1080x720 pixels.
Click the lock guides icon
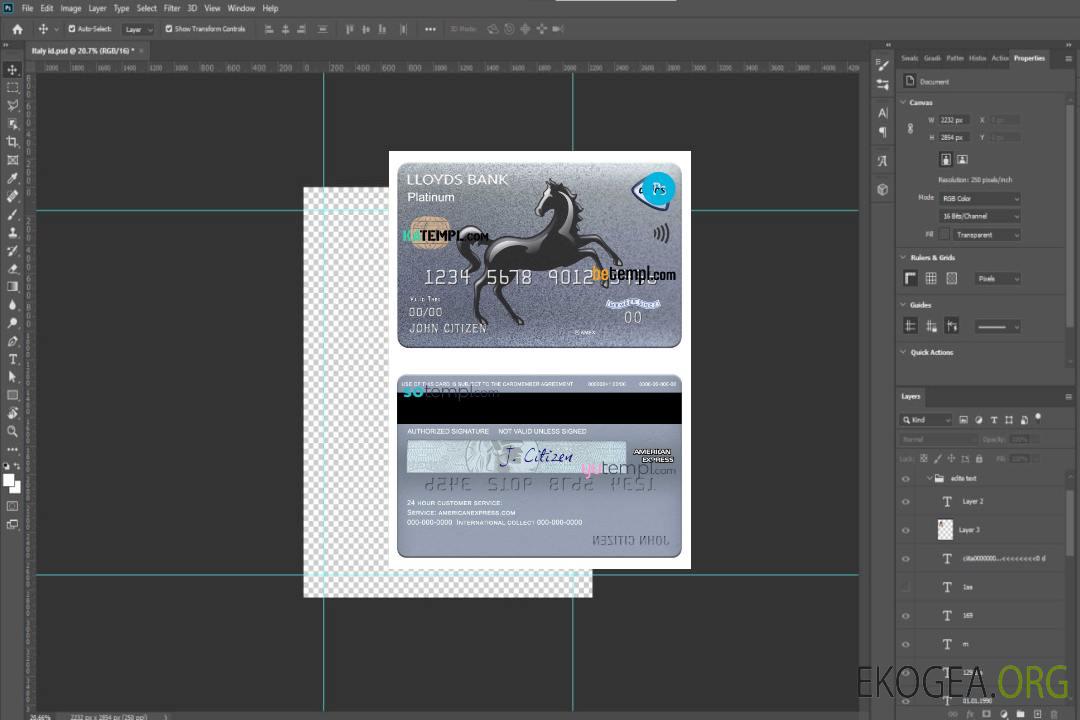click(x=931, y=326)
